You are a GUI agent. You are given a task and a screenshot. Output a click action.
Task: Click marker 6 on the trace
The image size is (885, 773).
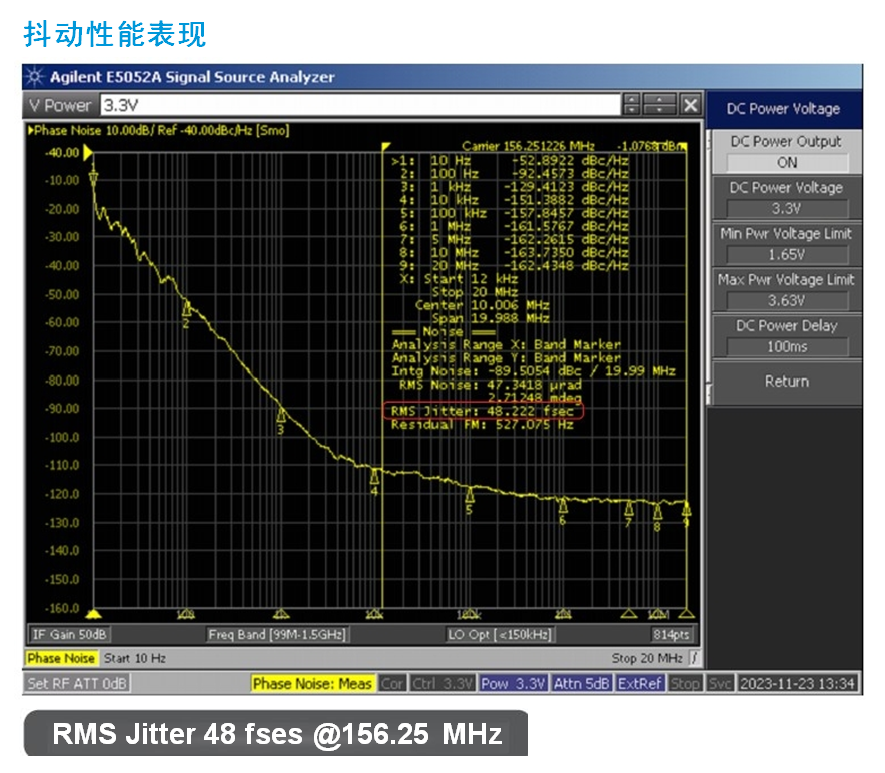[563, 506]
